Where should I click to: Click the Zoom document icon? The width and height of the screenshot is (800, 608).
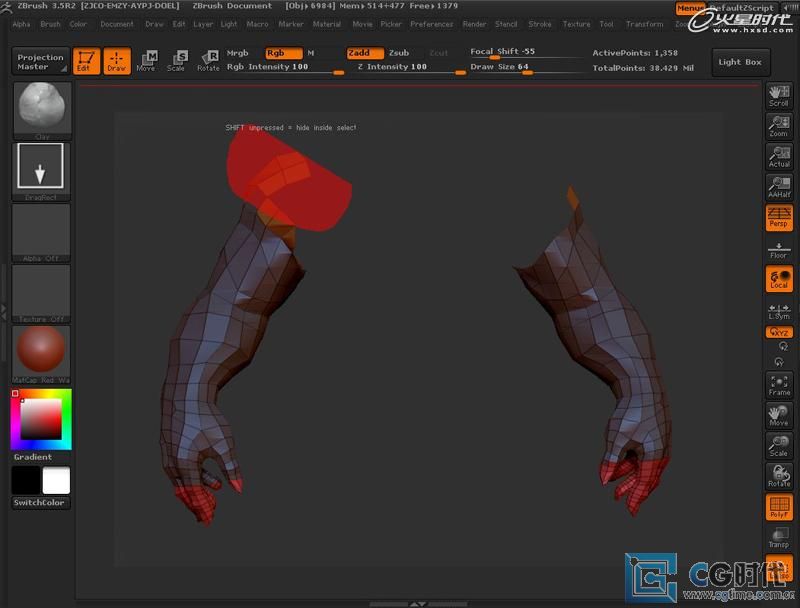click(x=779, y=126)
